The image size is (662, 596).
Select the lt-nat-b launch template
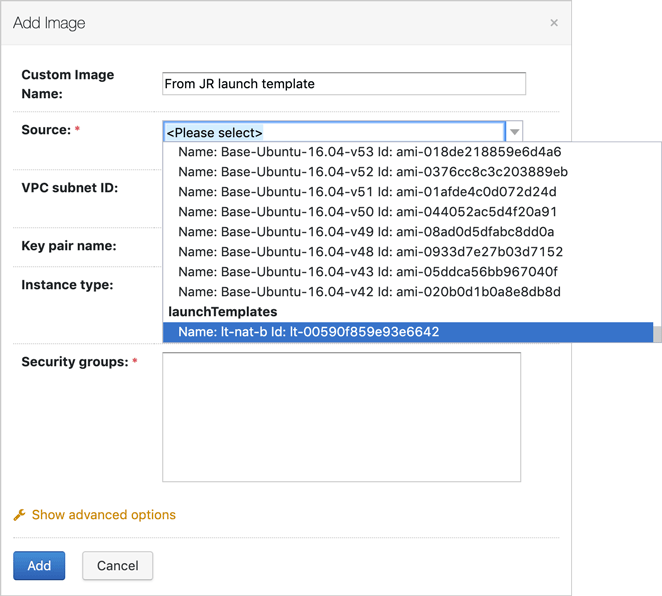coord(308,332)
